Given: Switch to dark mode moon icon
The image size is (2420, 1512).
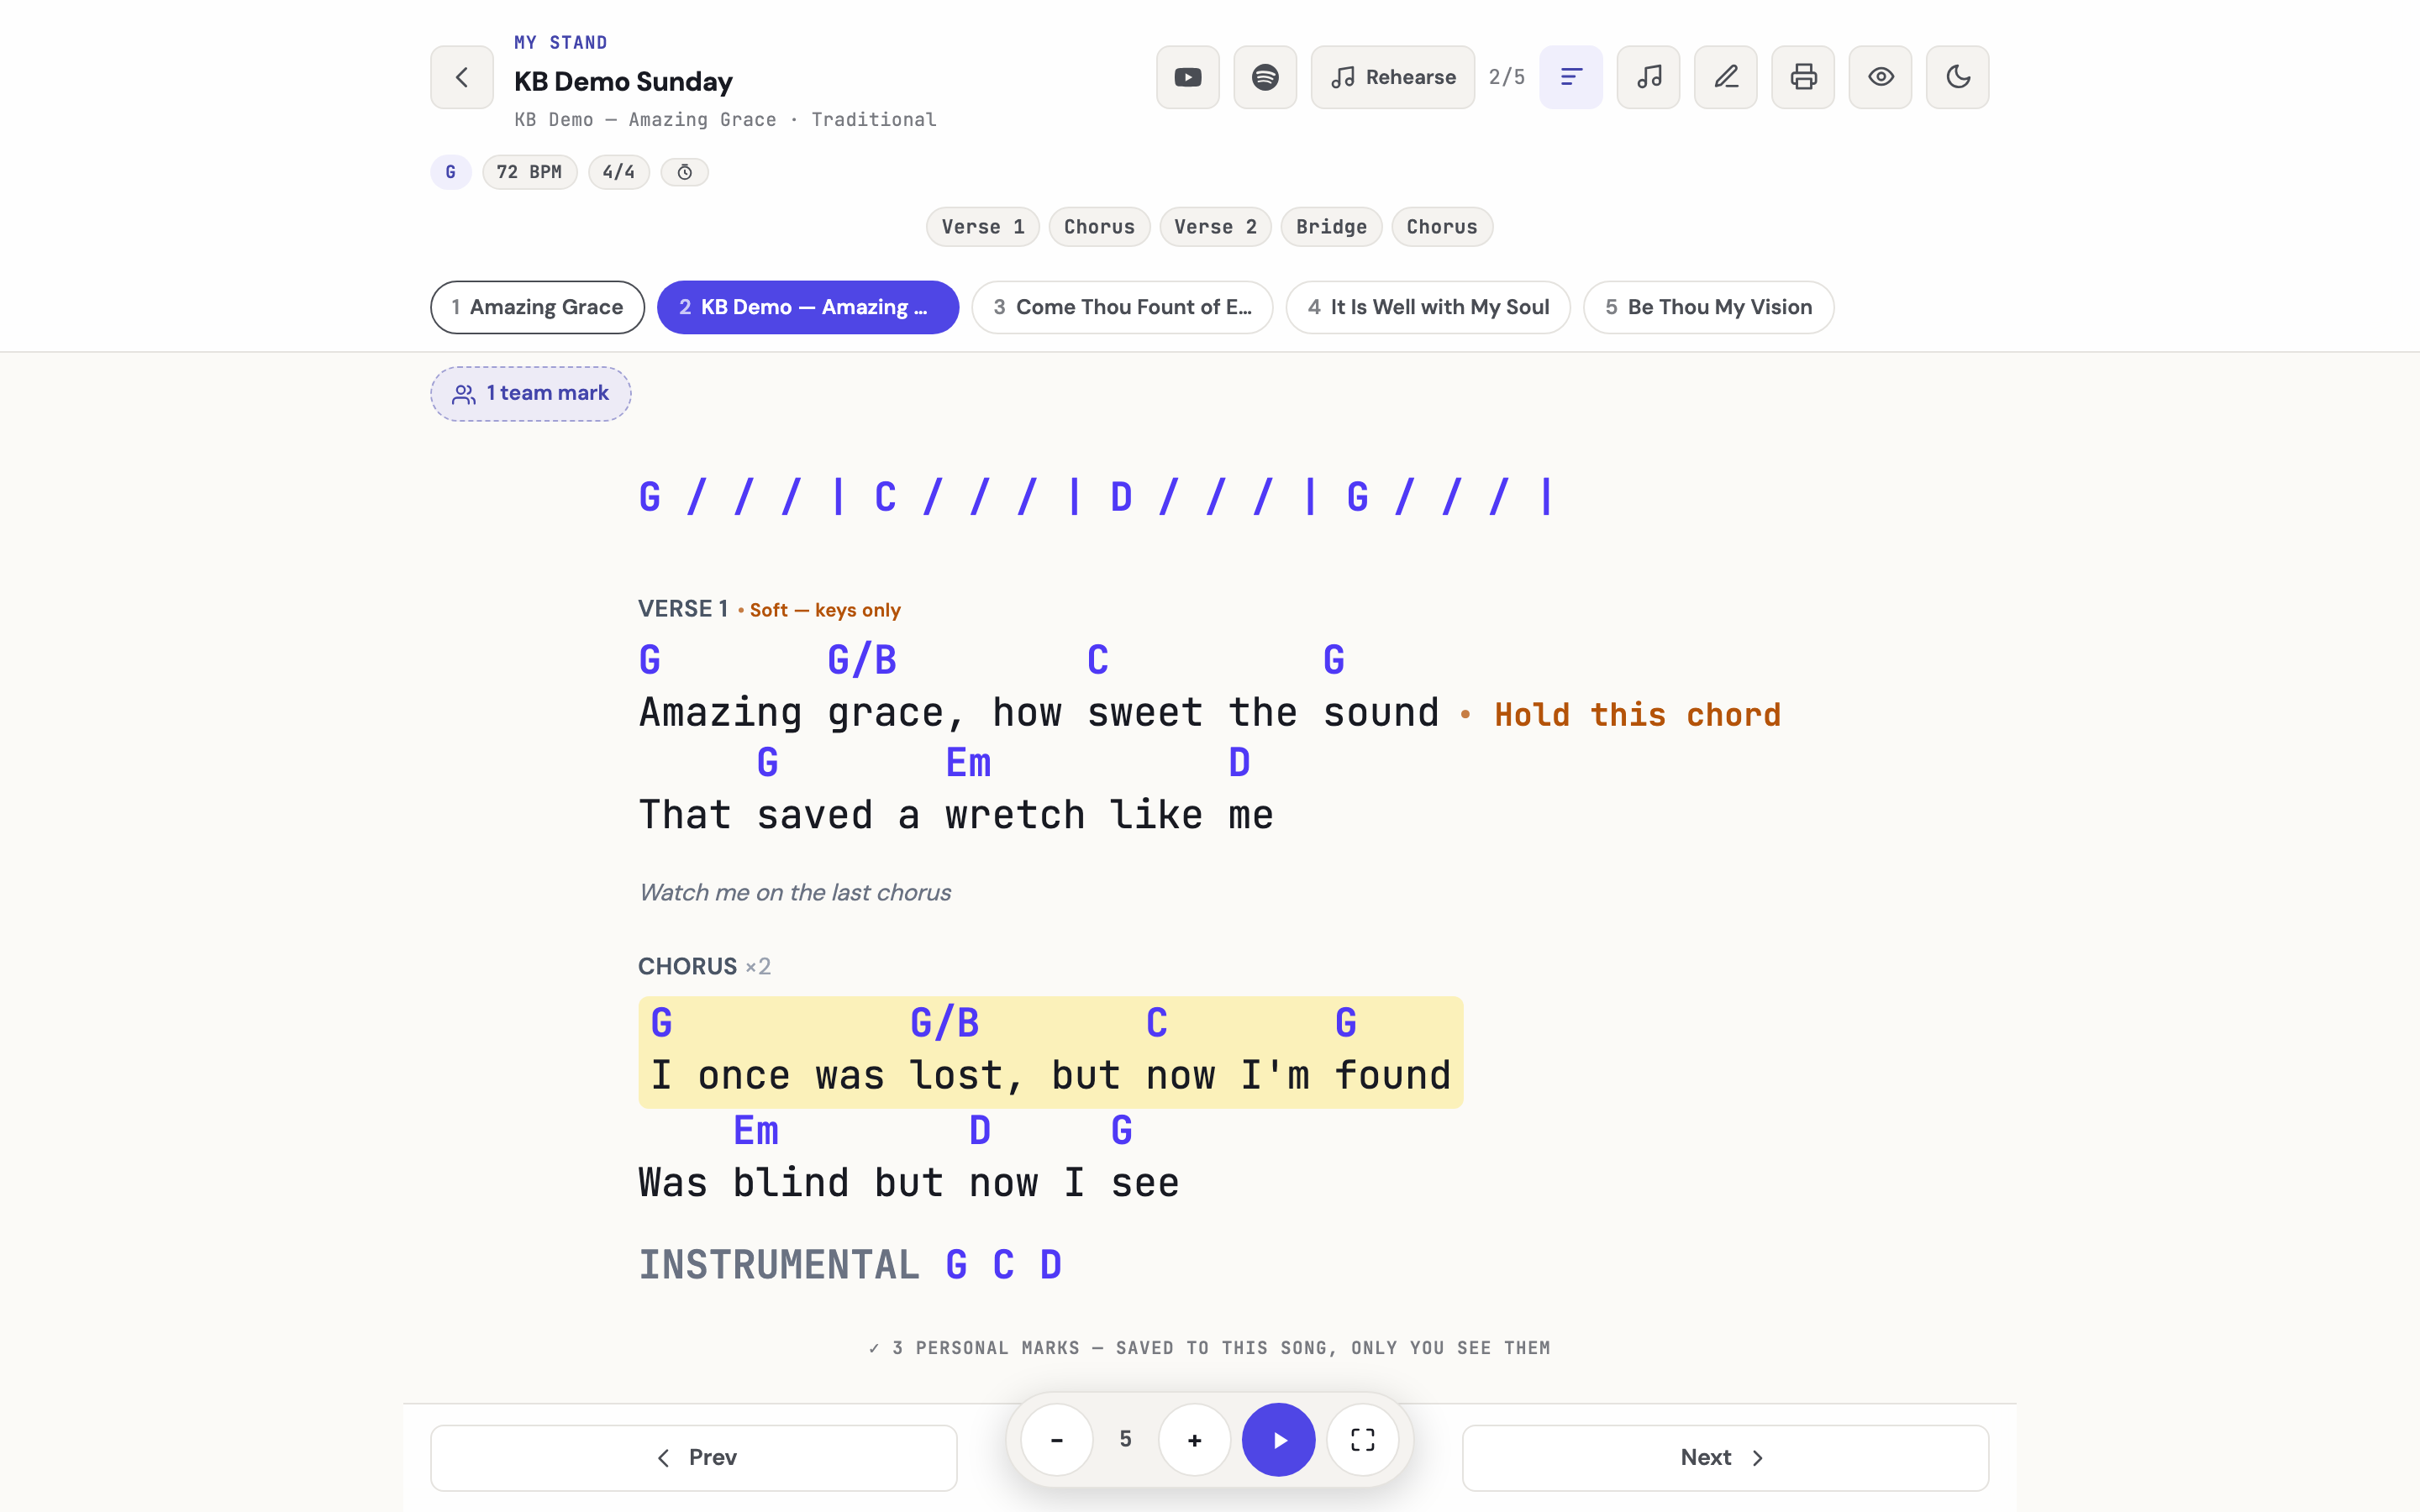Looking at the screenshot, I should 1957,77.
